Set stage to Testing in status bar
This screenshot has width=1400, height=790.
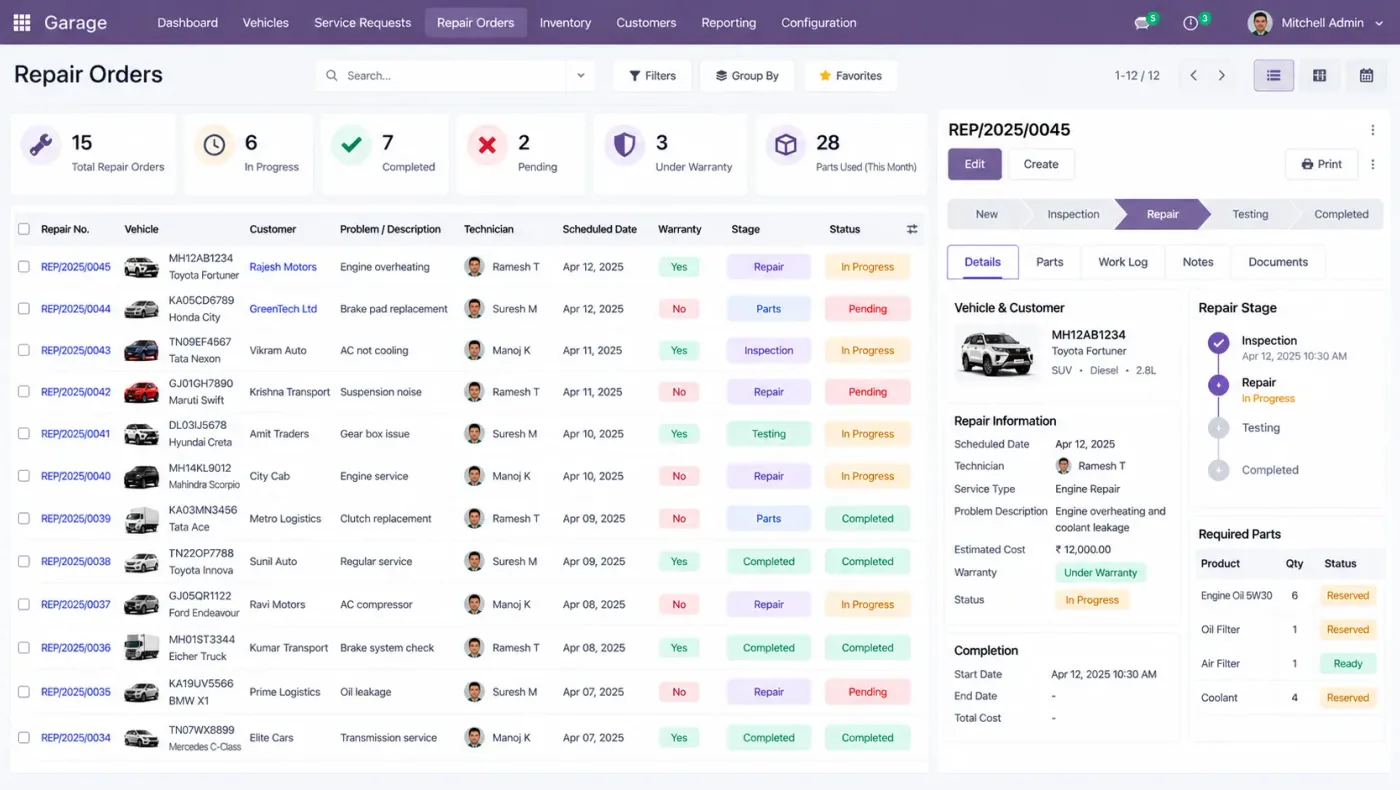(1250, 214)
